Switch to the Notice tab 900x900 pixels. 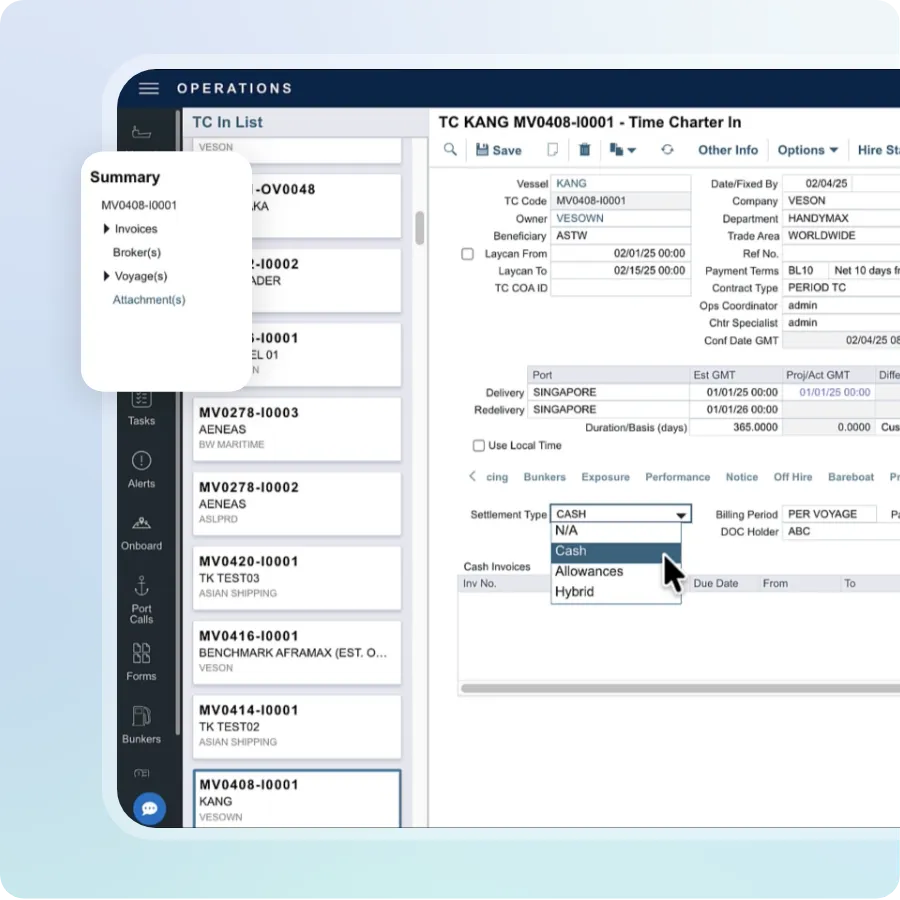[x=742, y=477]
